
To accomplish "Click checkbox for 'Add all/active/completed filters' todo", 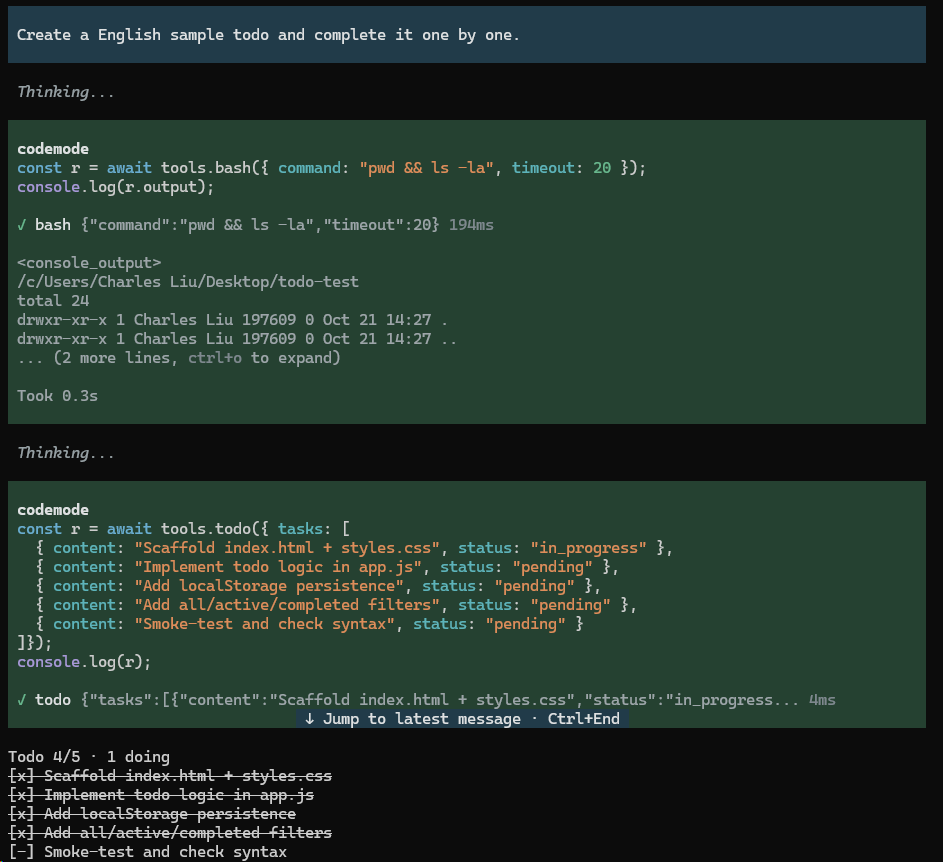I will click(x=22, y=833).
